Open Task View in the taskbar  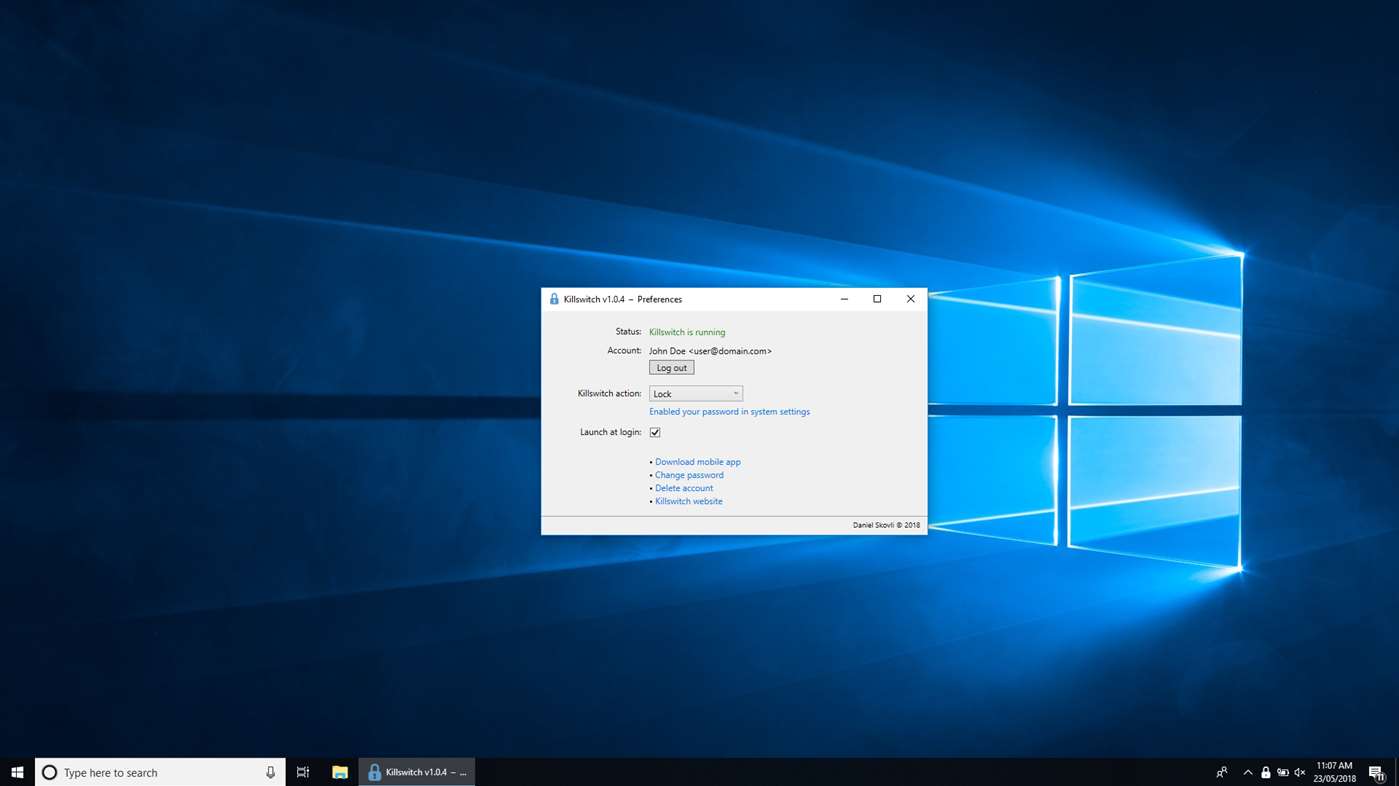click(303, 773)
